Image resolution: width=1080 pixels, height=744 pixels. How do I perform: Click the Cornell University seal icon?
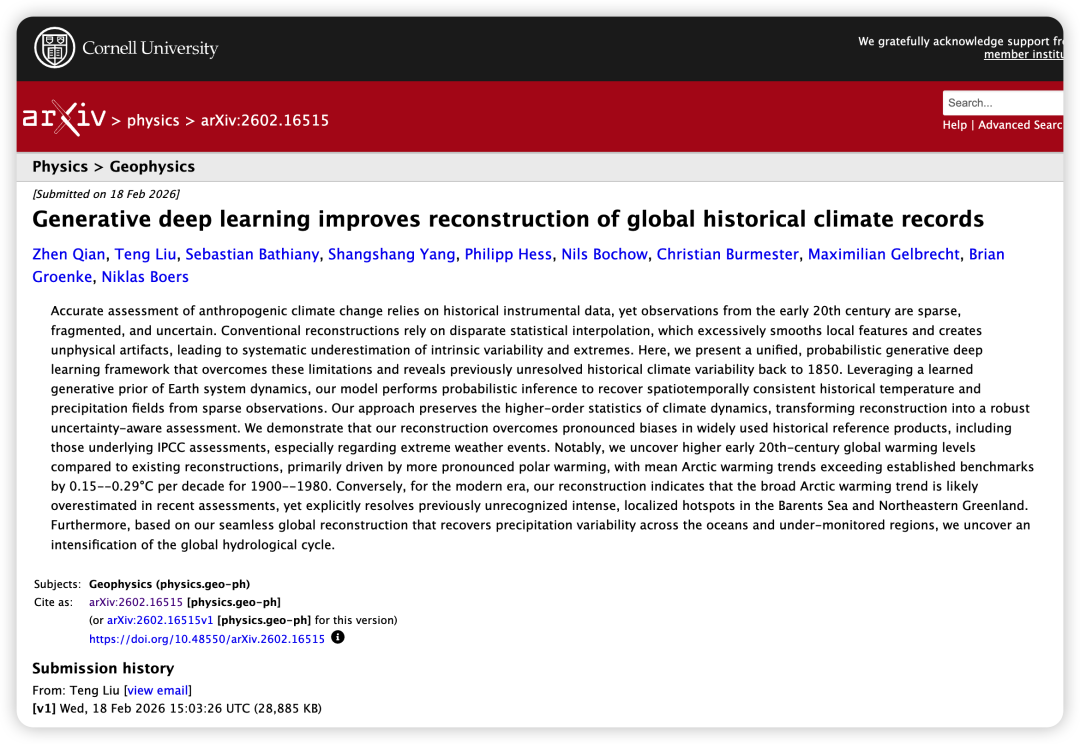pyautogui.click(x=54, y=46)
